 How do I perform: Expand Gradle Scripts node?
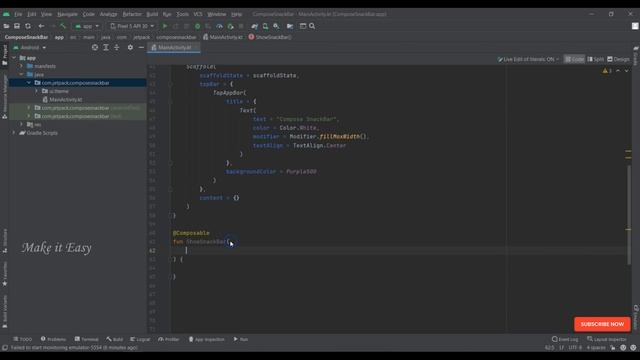(14, 133)
